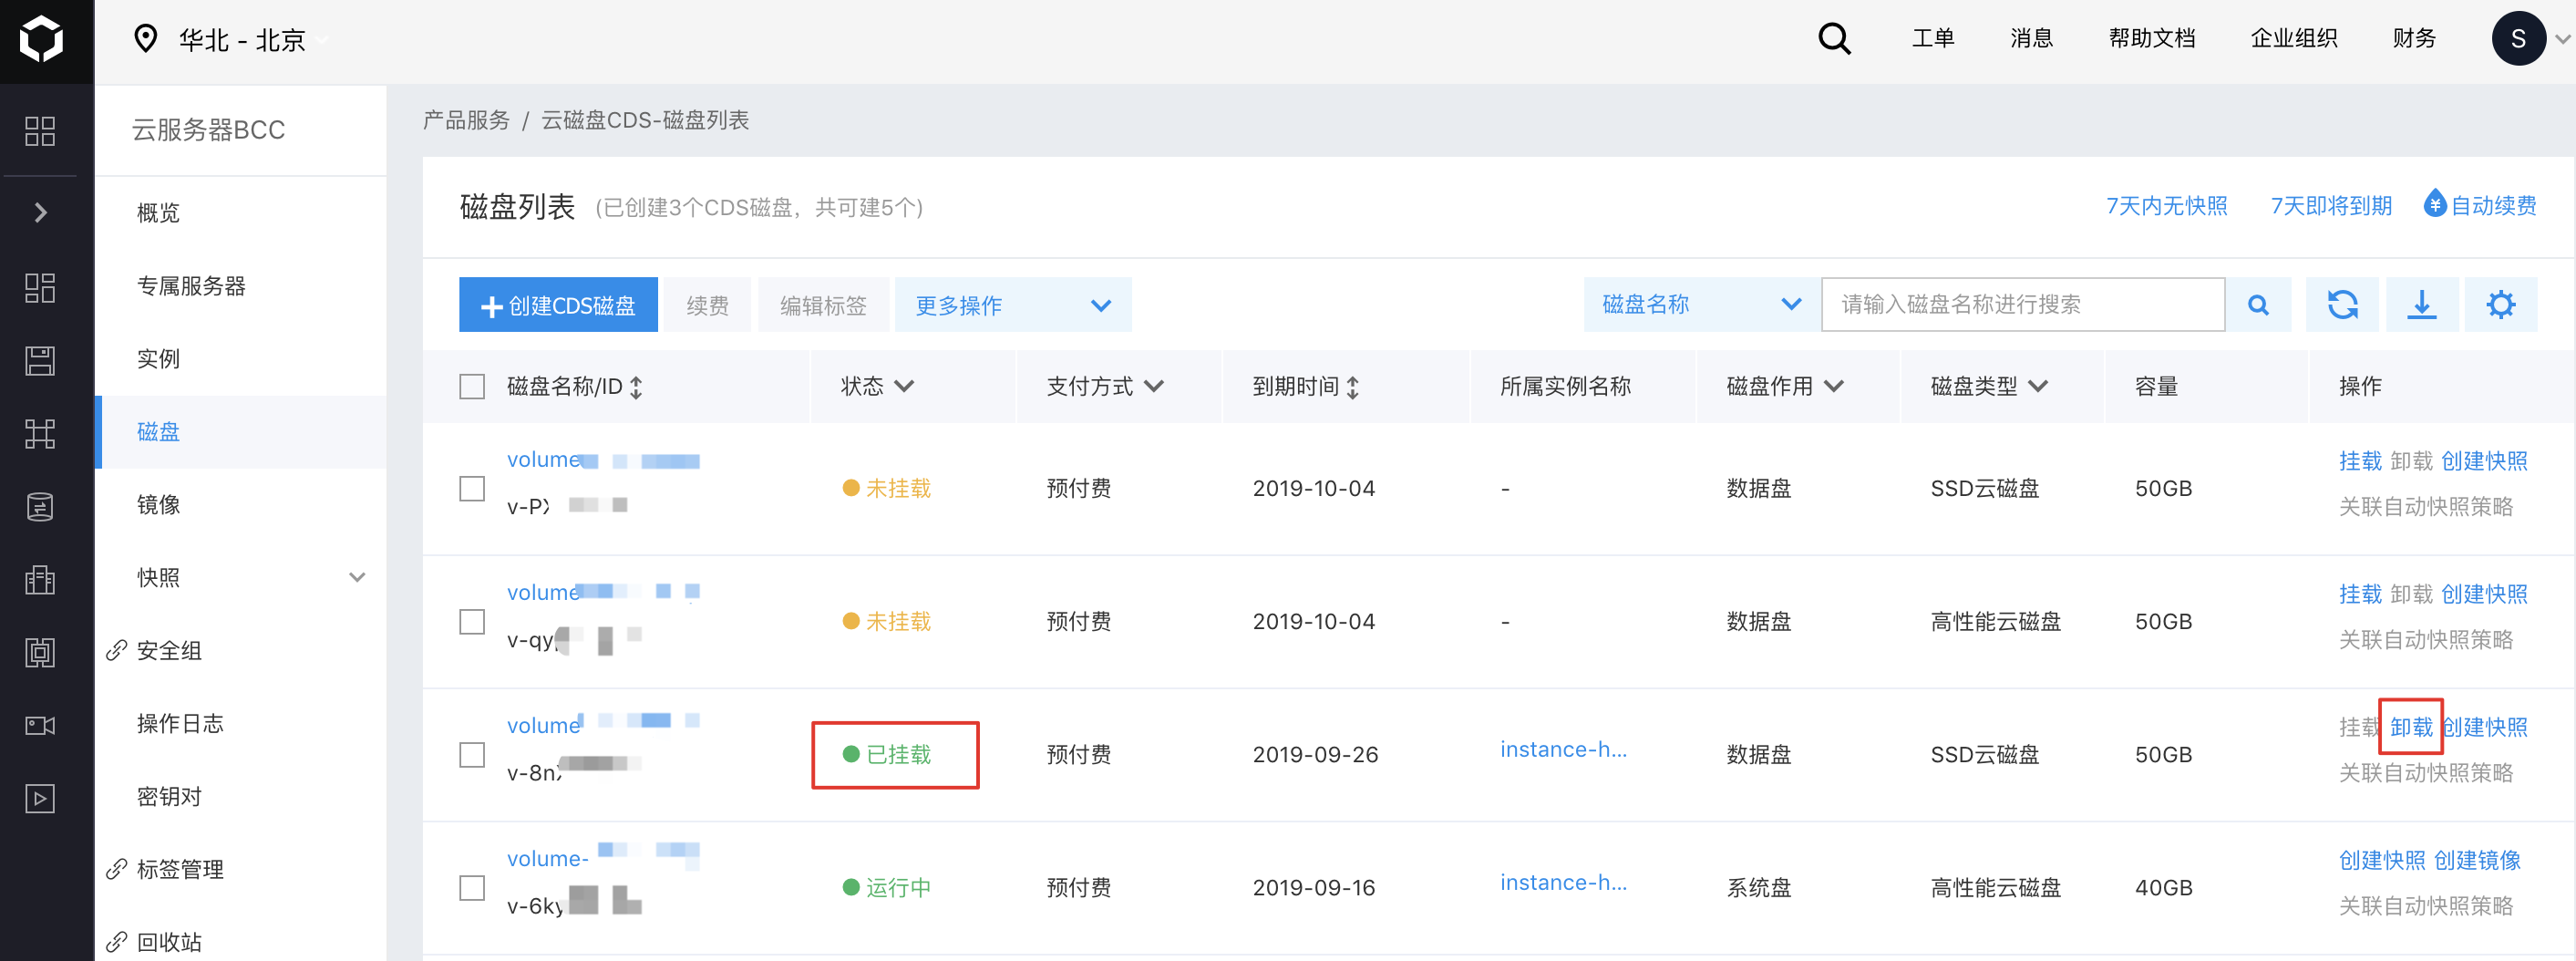
Task: Click the 续费 button
Action: [x=708, y=305]
